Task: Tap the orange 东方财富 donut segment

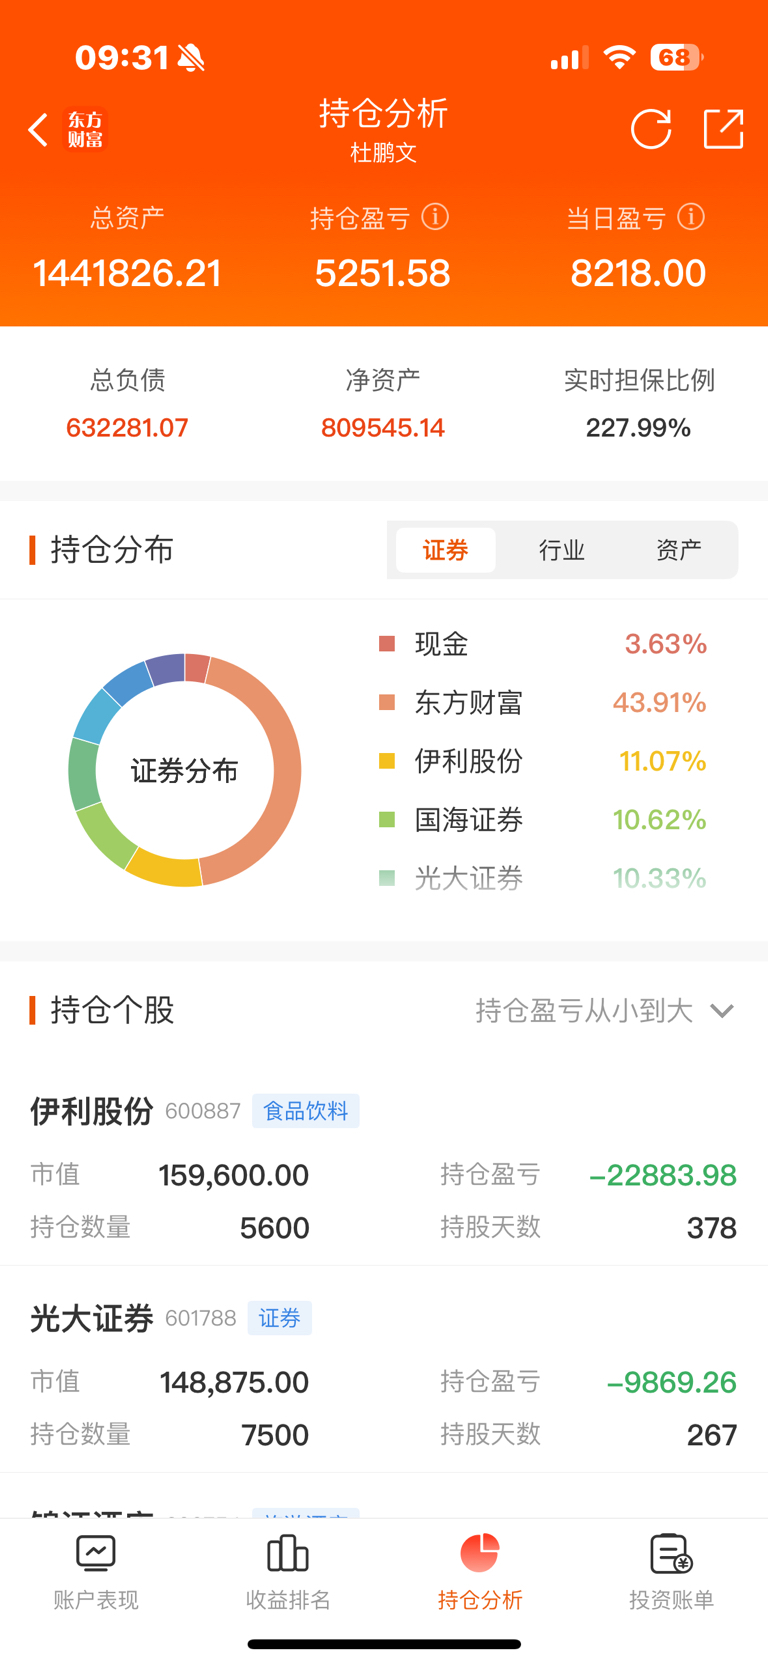Action: pos(285,771)
